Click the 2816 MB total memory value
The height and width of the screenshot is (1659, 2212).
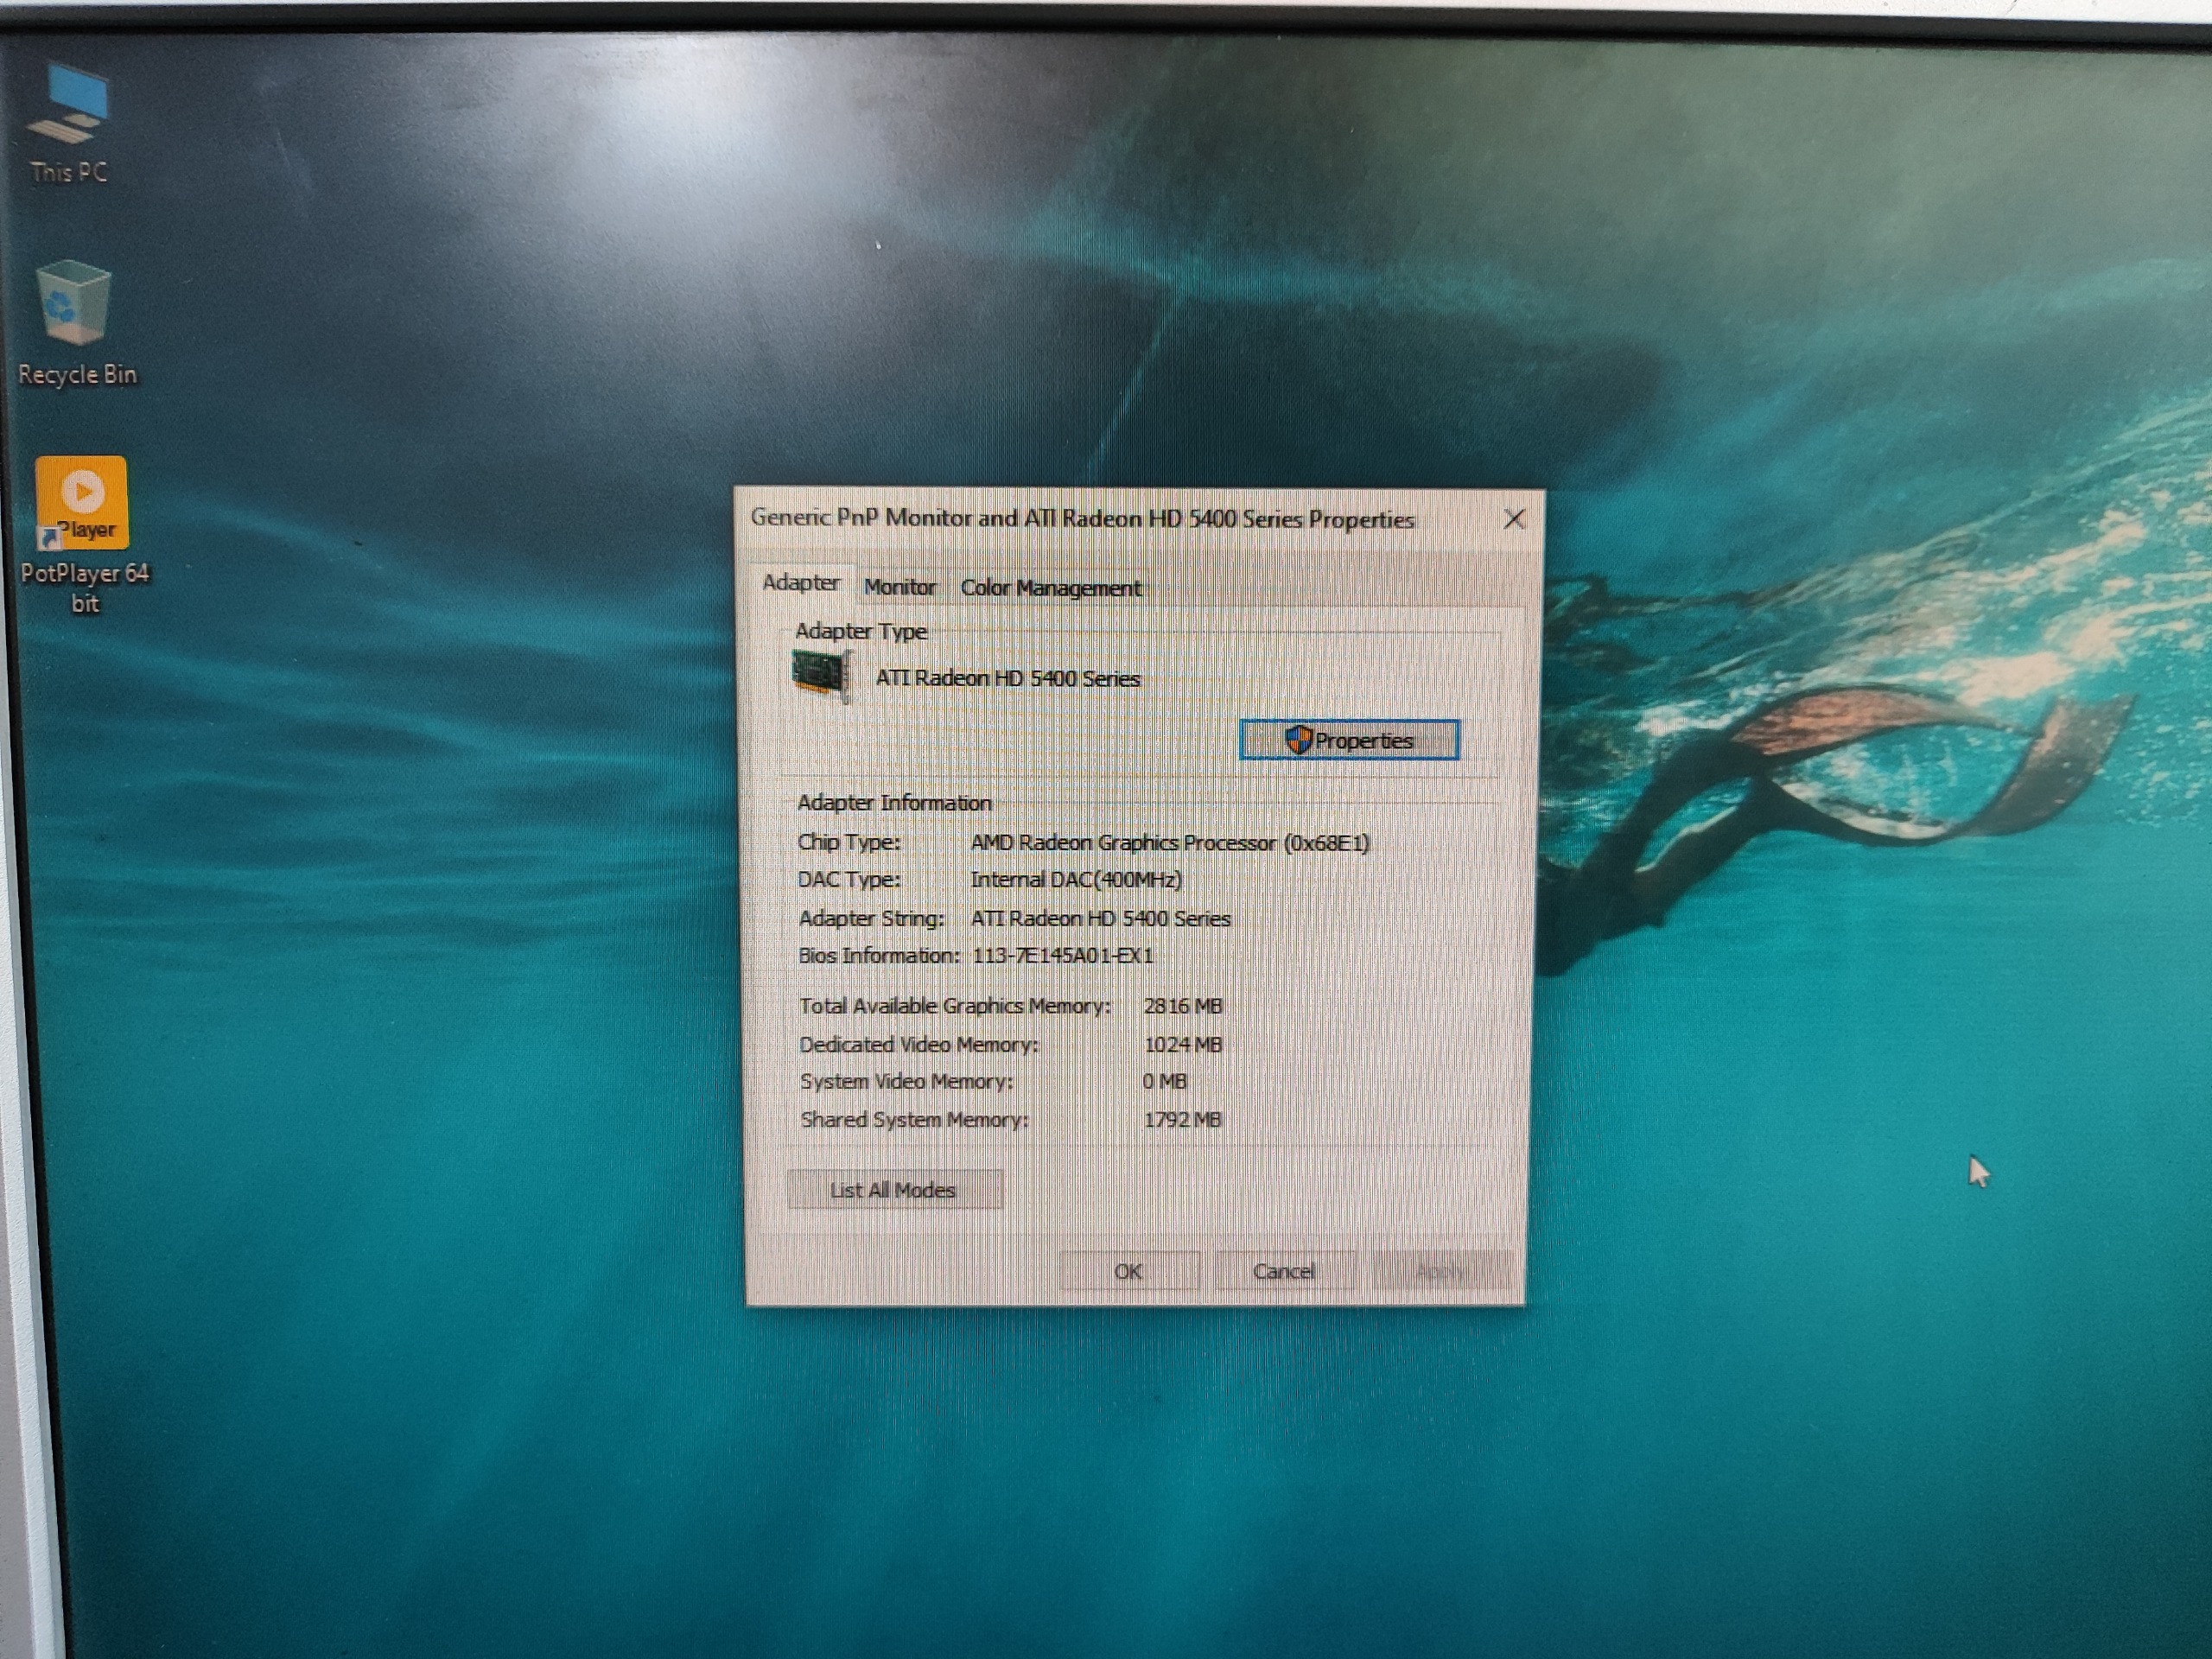(x=1183, y=1006)
